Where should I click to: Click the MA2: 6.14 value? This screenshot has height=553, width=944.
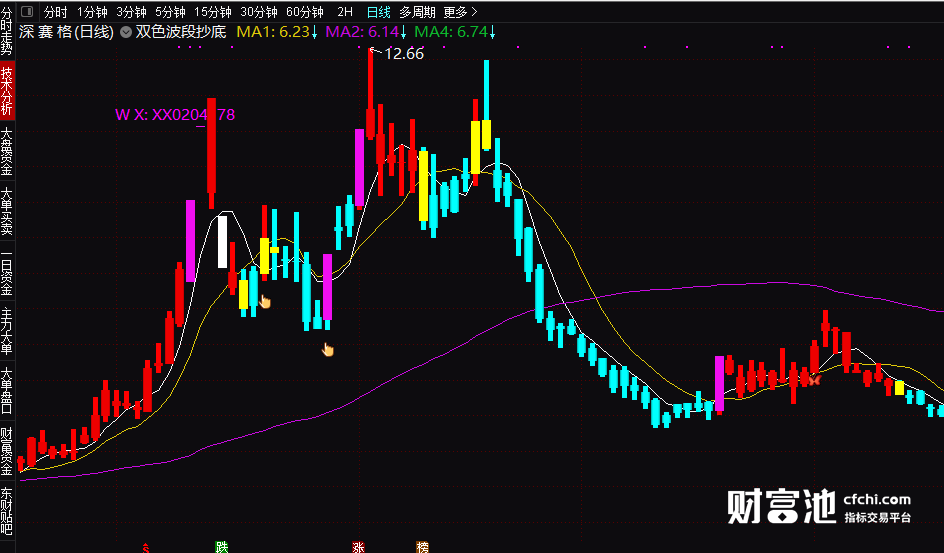click(x=366, y=32)
